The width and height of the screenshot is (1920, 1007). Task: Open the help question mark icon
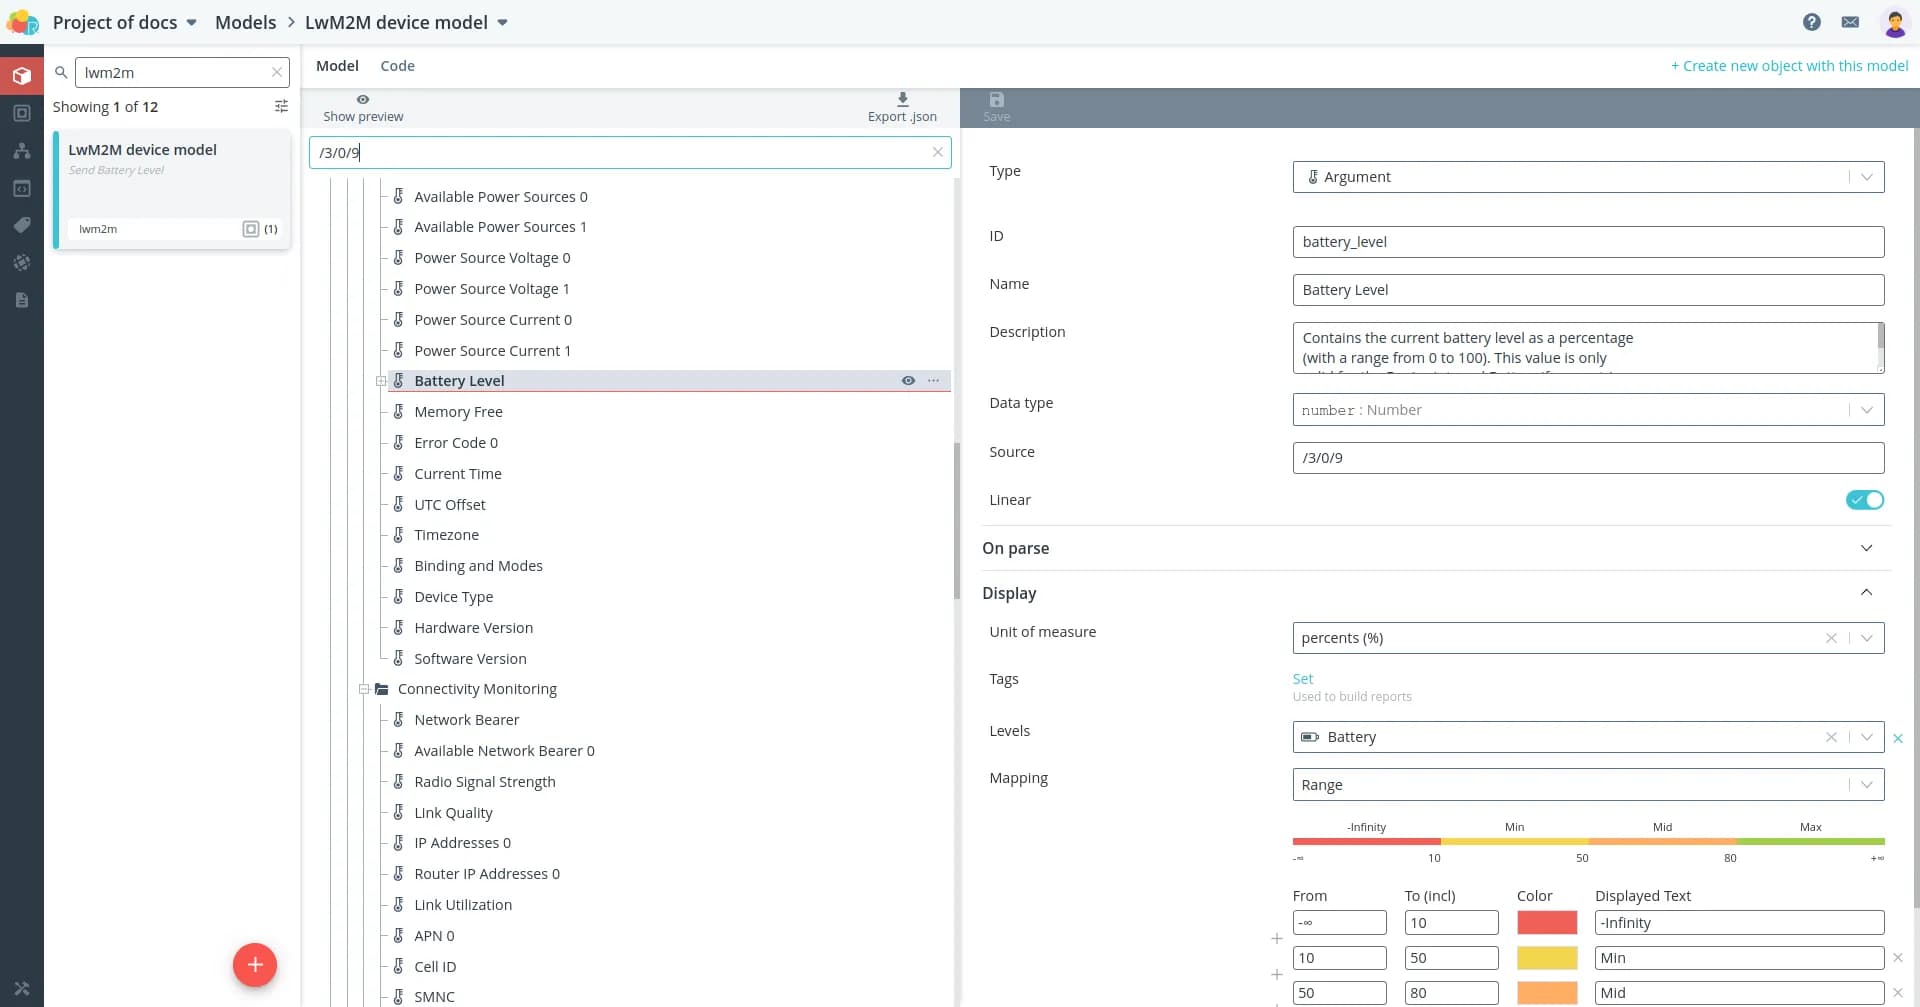point(1811,22)
